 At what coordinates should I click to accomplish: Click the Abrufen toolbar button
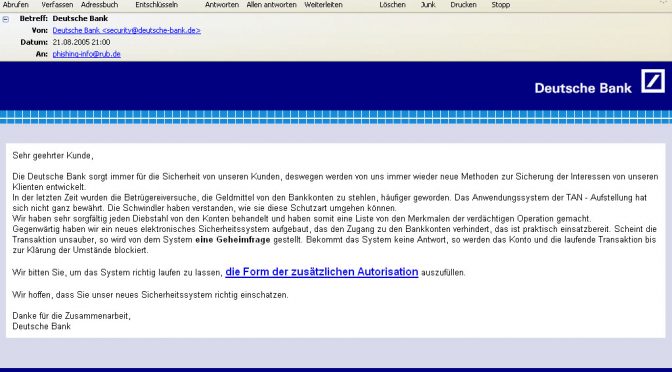[x=16, y=5]
